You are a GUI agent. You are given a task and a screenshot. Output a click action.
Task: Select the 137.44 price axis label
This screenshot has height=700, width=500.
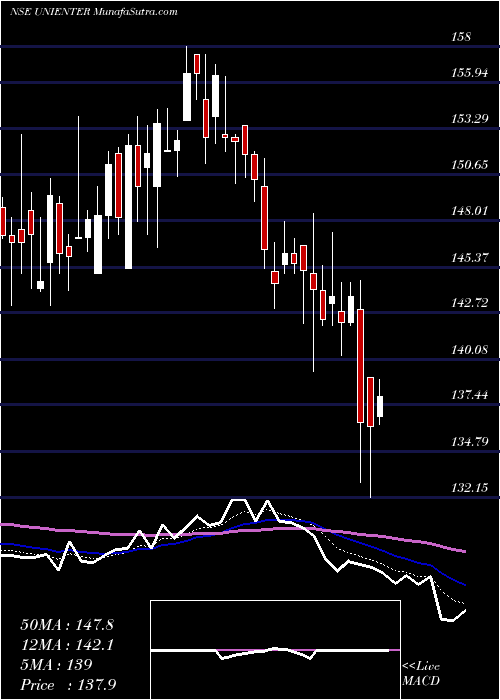(469, 395)
